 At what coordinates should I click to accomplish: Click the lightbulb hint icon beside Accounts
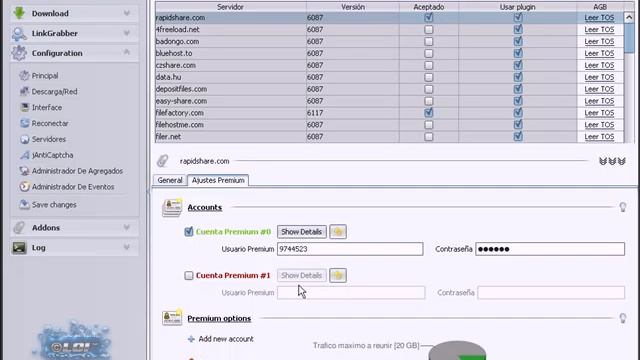coord(623,207)
